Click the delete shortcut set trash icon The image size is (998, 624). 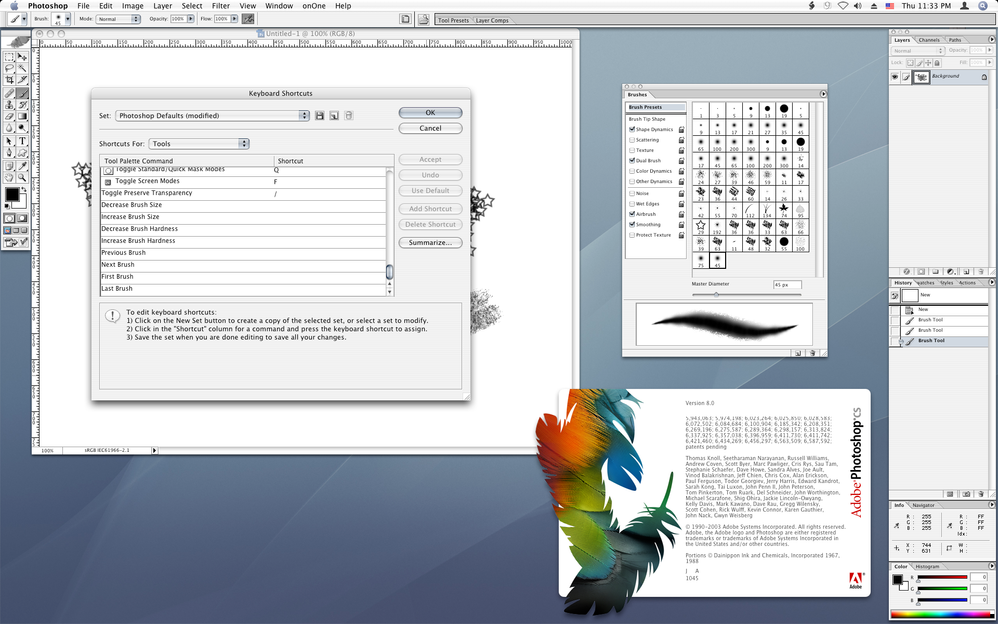[348, 115]
